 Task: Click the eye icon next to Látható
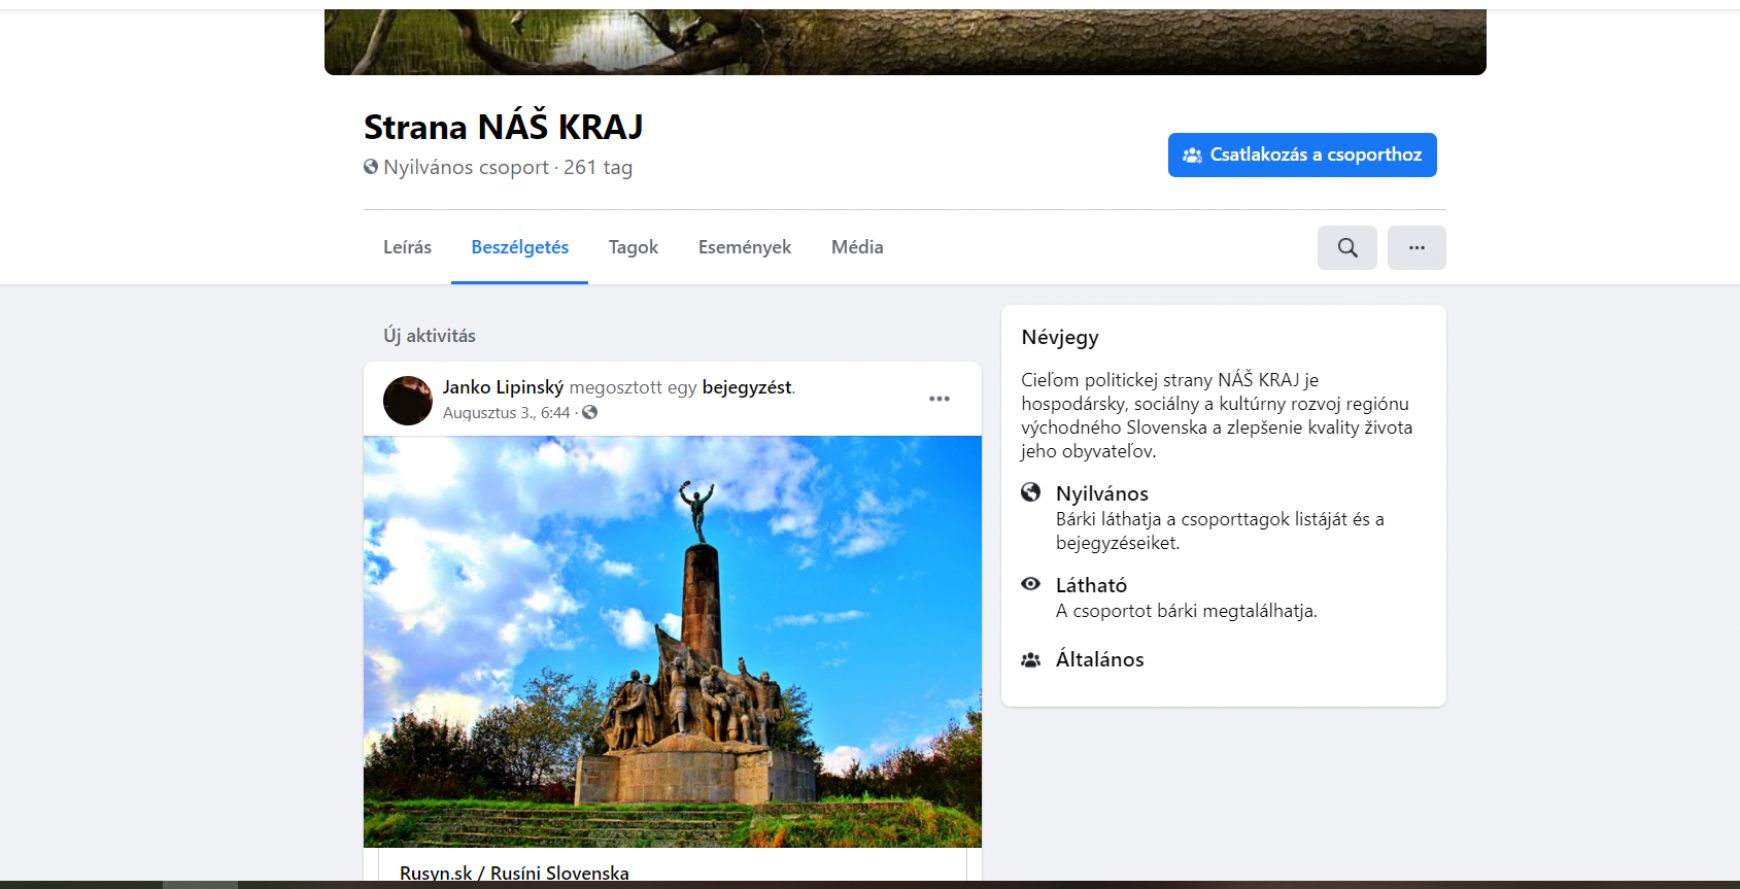point(1031,584)
